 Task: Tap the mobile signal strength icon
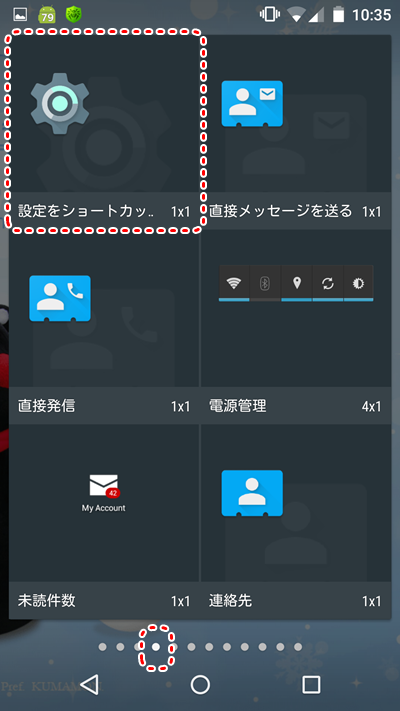click(316, 15)
